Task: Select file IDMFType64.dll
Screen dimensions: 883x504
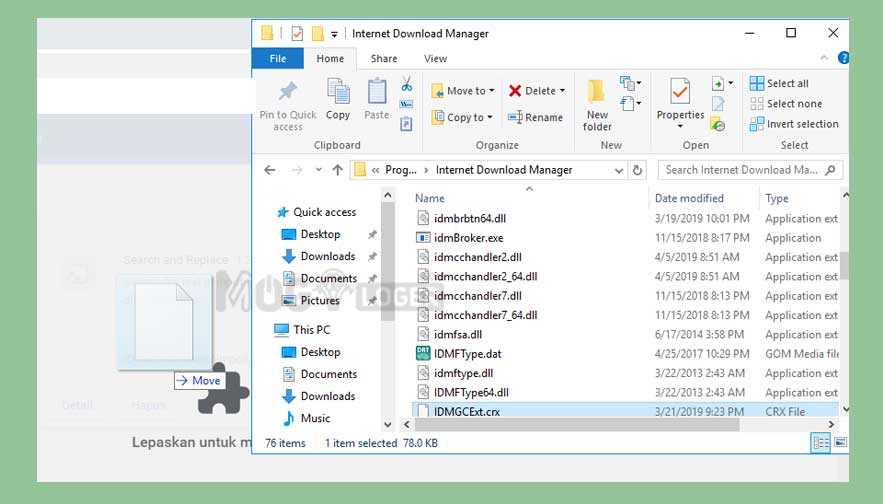Action: (x=471, y=392)
